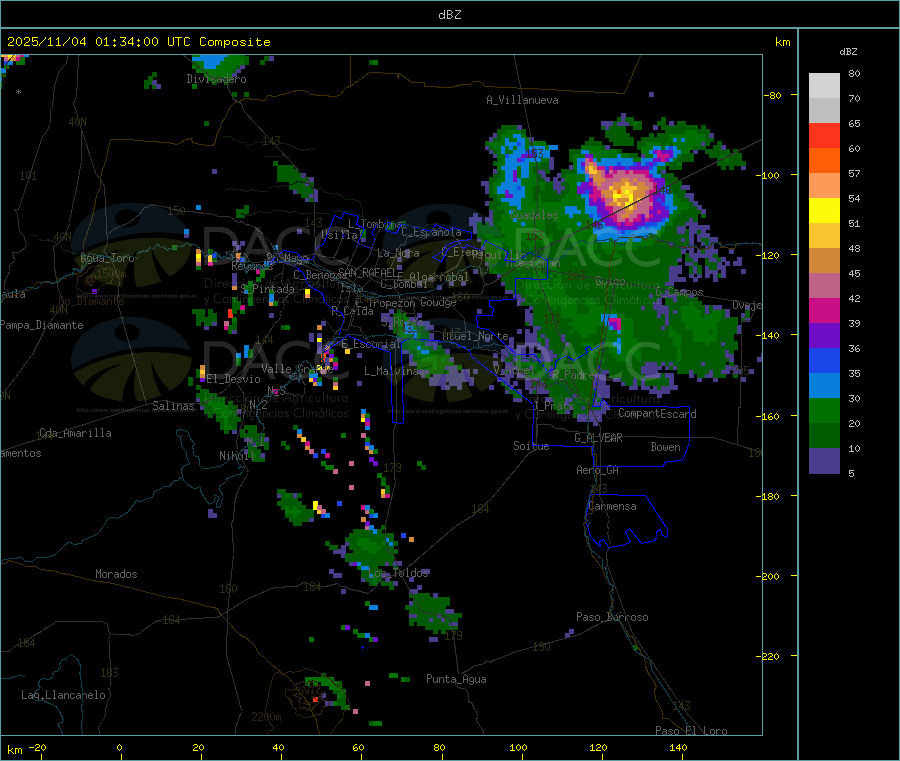Click the 'A_Villanueva' place label

522,100
